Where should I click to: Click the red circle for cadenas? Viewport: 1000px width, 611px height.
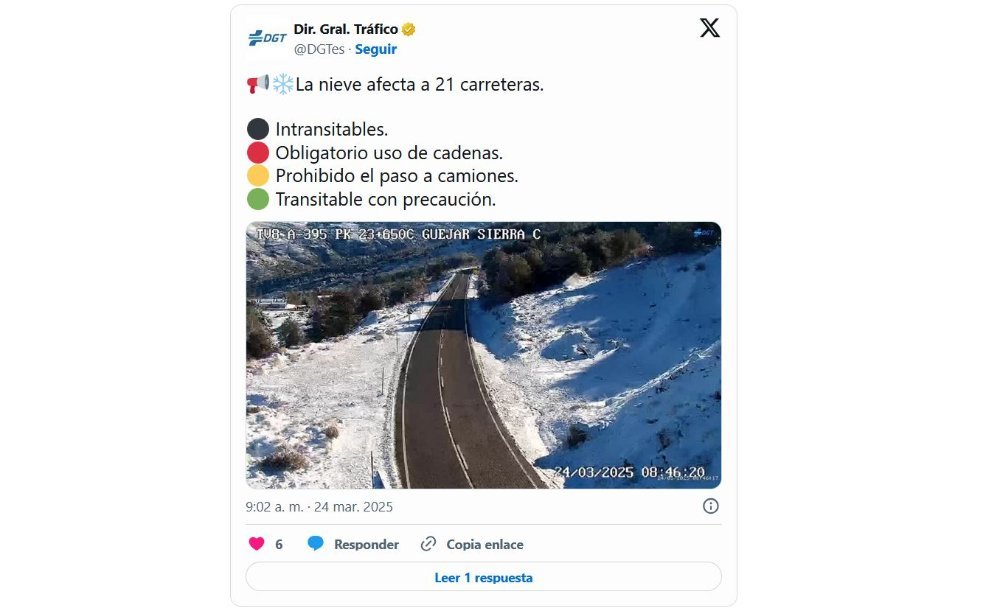pos(258,153)
